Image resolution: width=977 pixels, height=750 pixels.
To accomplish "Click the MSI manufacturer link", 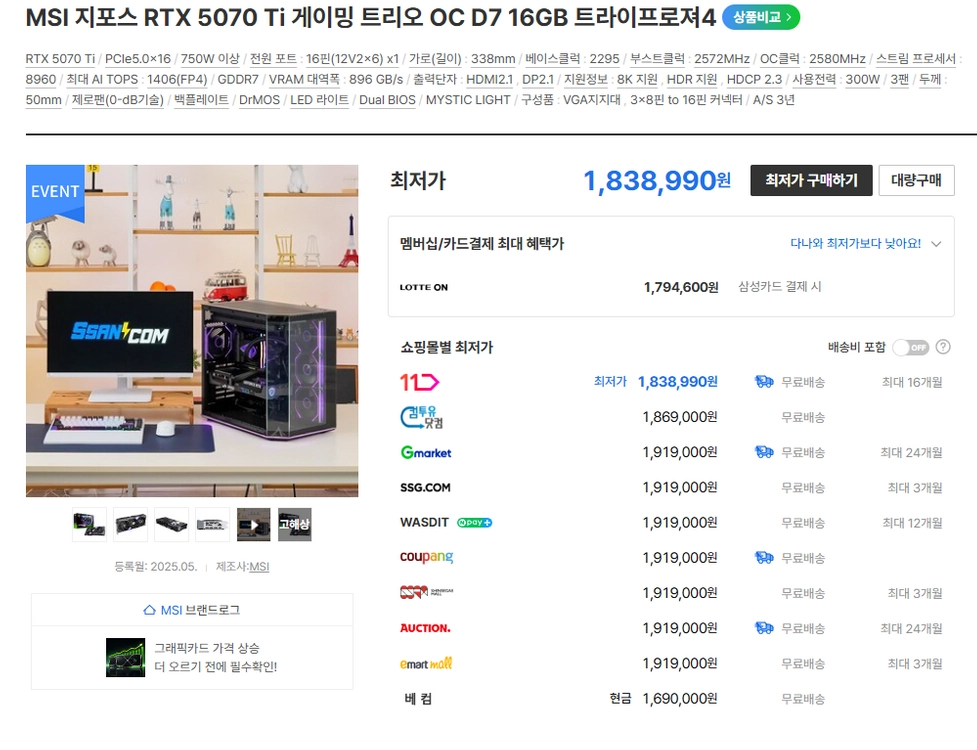I will tap(259, 567).
